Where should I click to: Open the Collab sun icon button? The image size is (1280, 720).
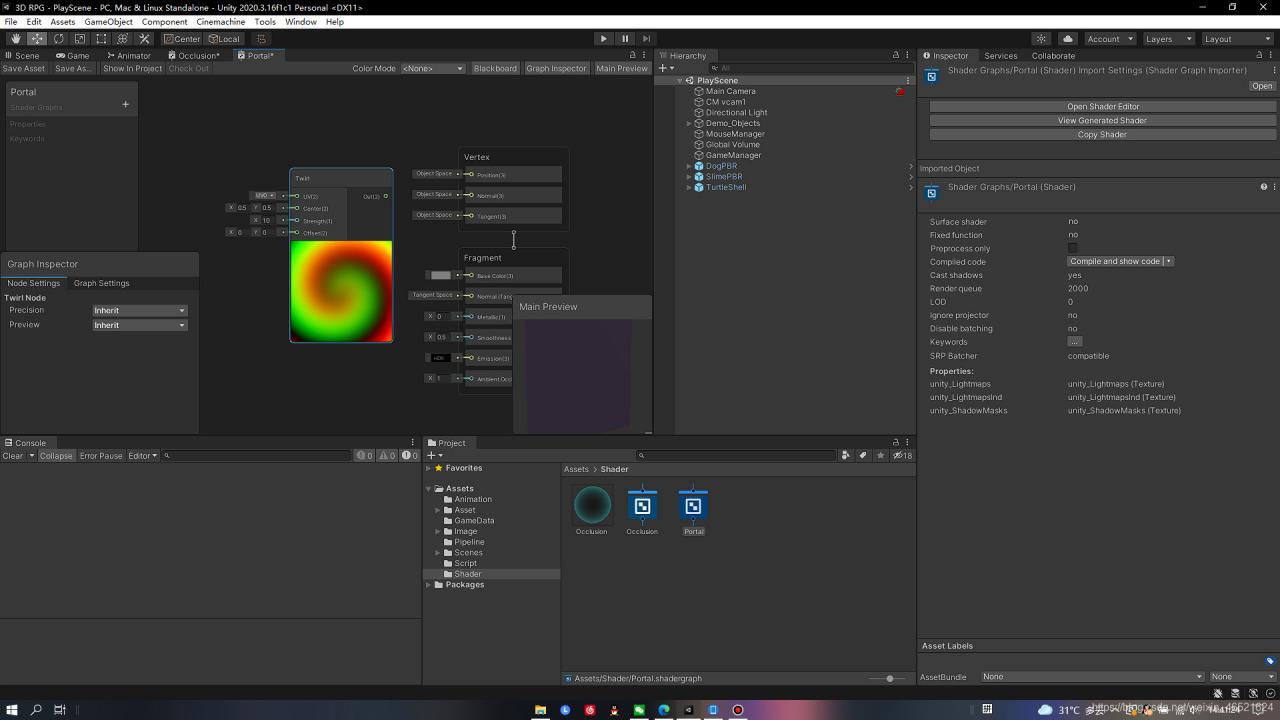pyautogui.click(x=1043, y=39)
